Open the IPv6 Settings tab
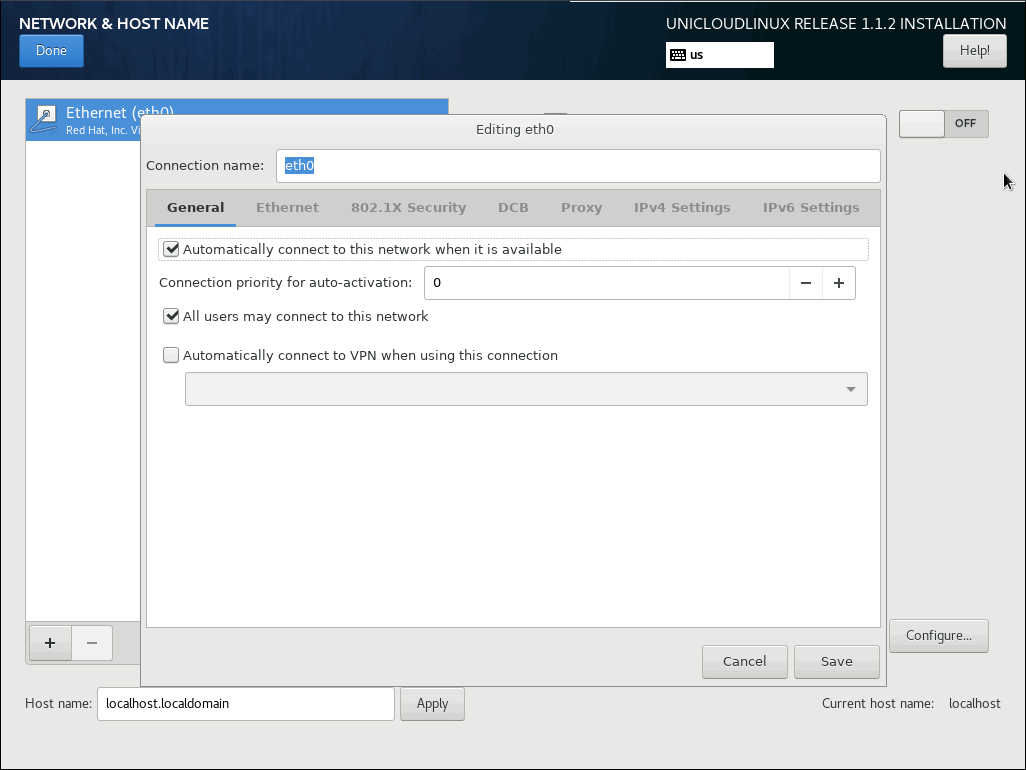The height and width of the screenshot is (770, 1026). tap(811, 207)
